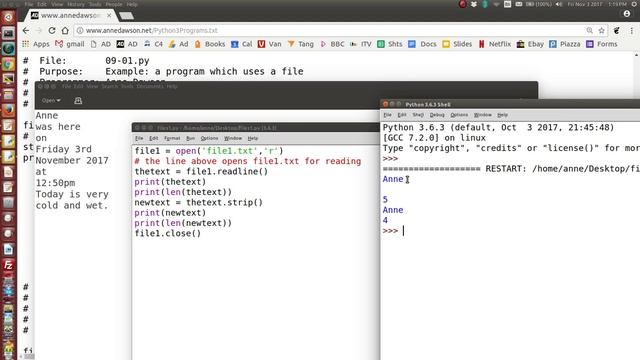The image size is (640, 360).
Task: Open the Piazza bookmark
Action: pyautogui.click(x=565, y=44)
